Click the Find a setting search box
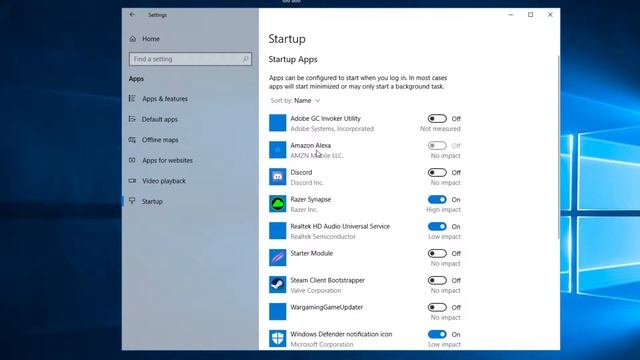The height and width of the screenshot is (360, 640). pos(190,59)
